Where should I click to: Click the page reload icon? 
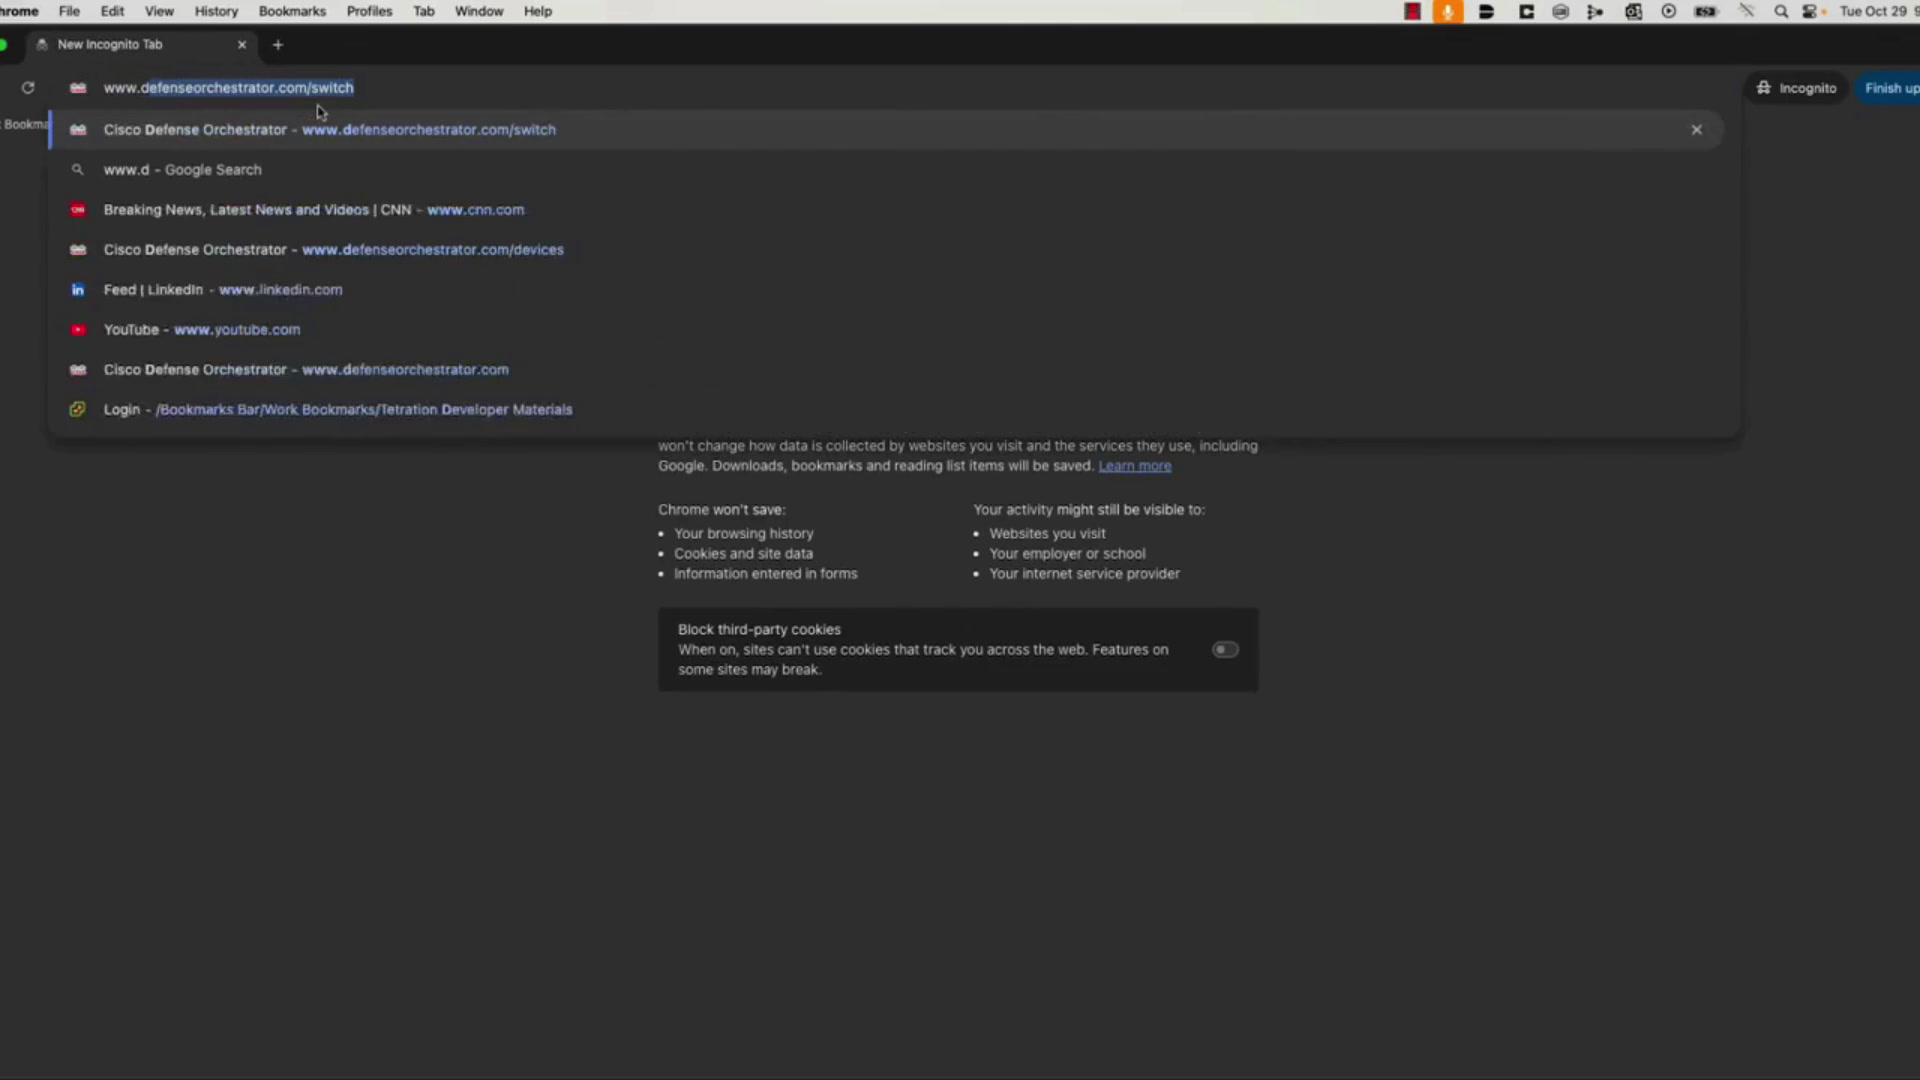(x=28, y=88)
